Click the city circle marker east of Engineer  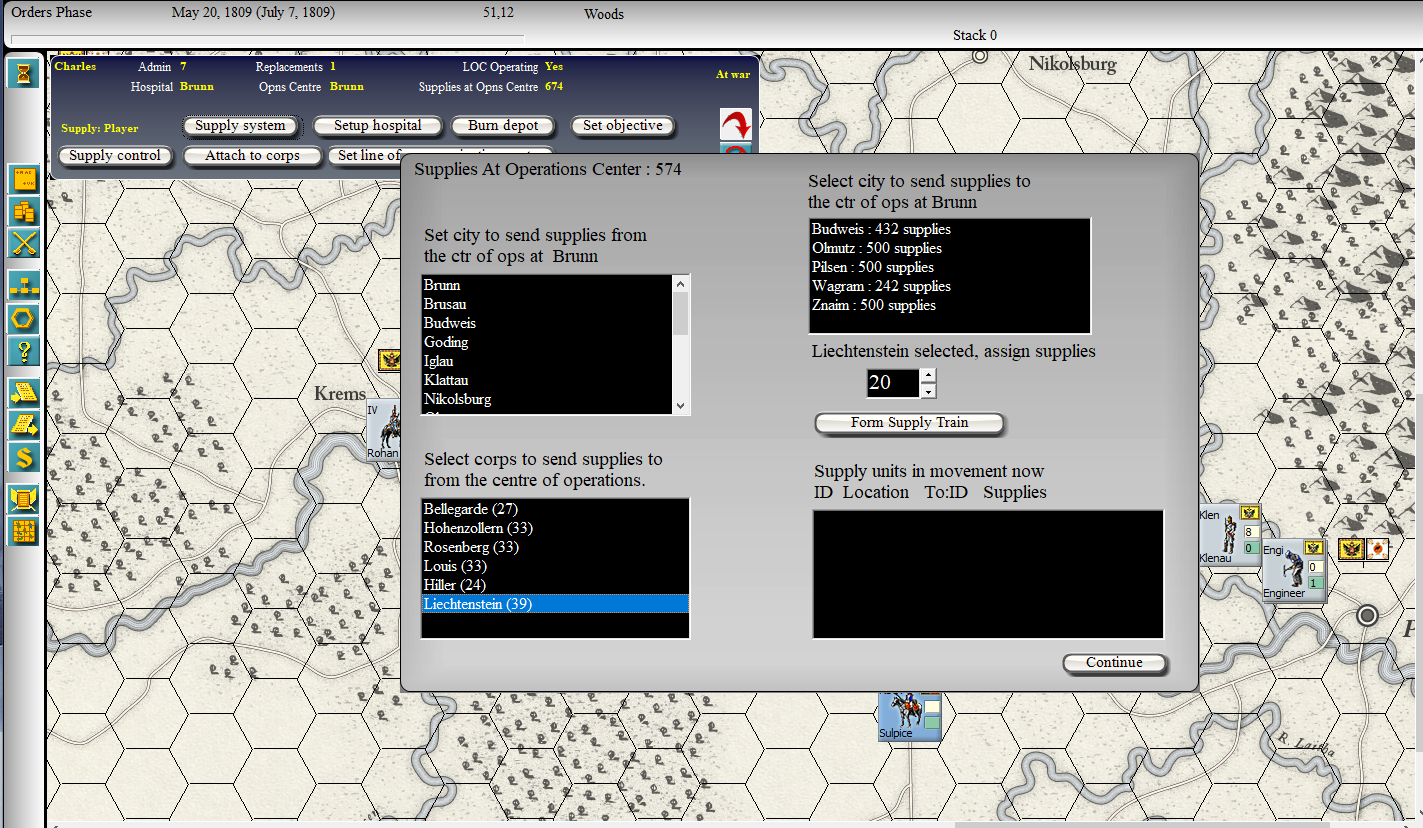point(1367,615)
